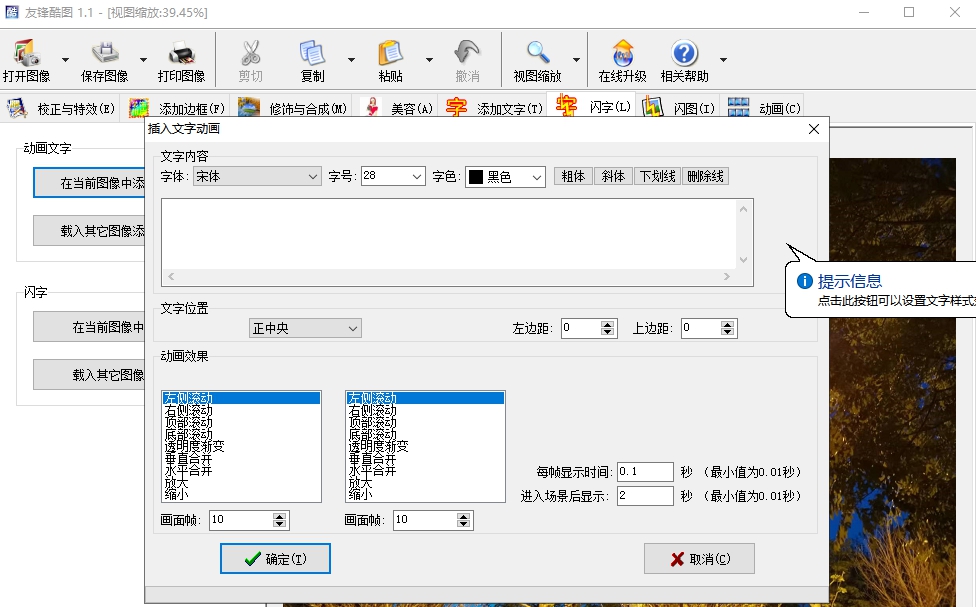The width and height of the screenshot is (976, 607).
Task: Switch to 添加边框(F) tab
Action: click(x=176, y=108)
